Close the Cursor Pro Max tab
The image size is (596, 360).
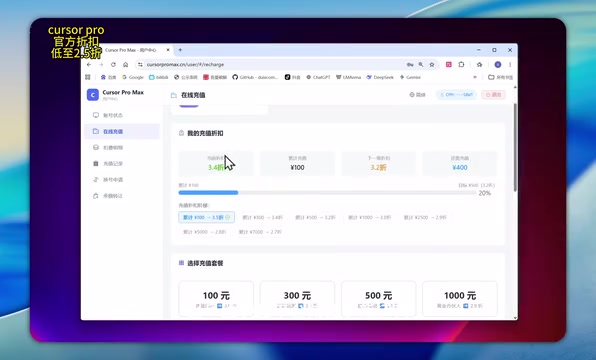(168, 50)
